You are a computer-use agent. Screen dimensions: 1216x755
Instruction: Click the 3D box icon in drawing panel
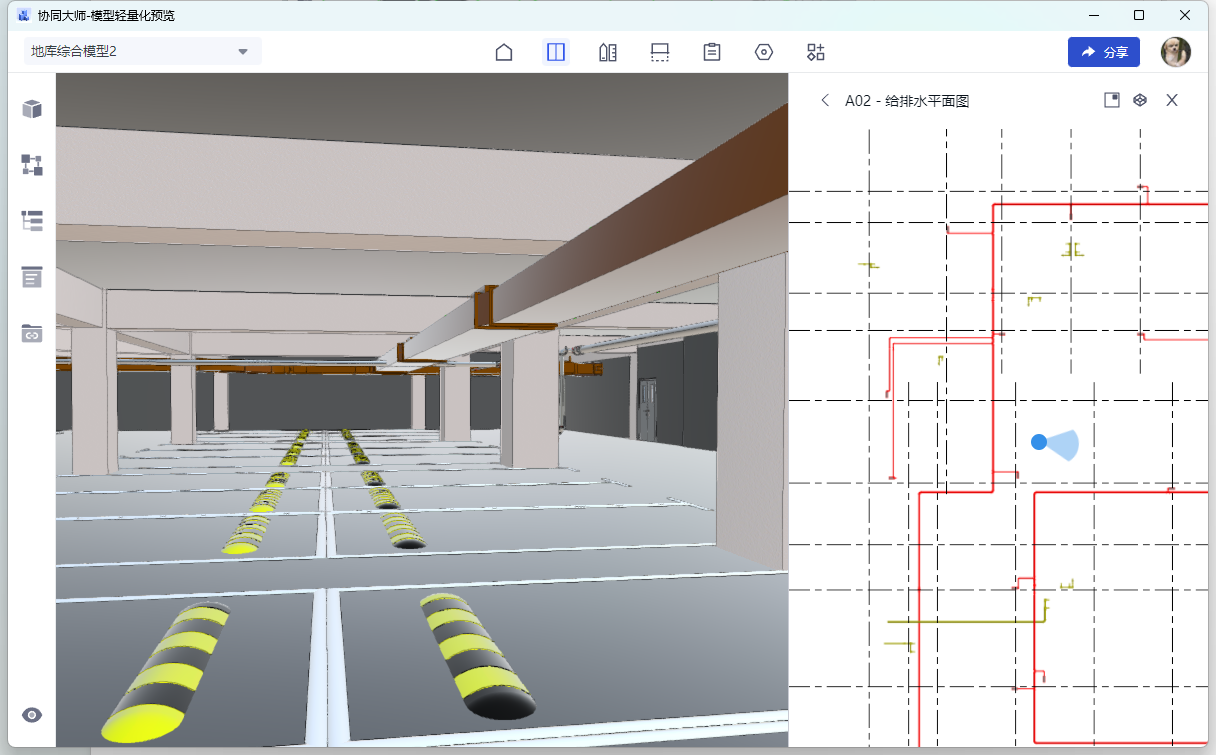pos(1140,100)
